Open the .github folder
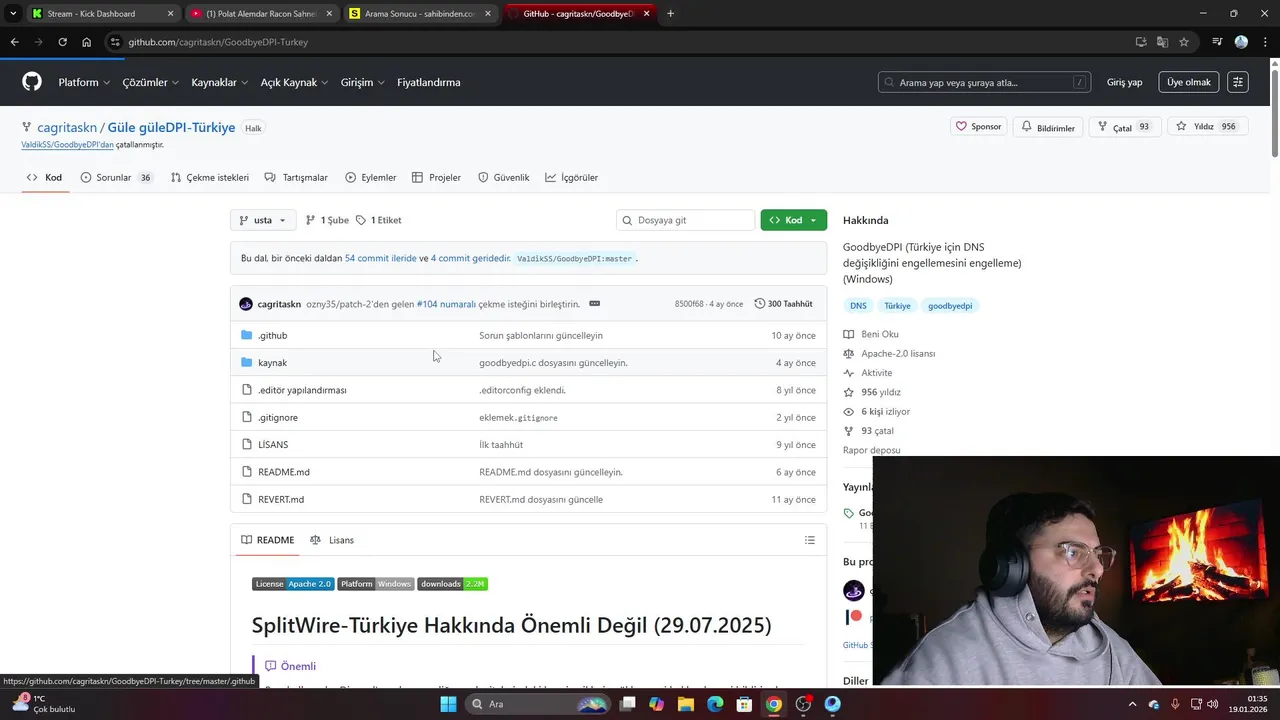The image size is (1280, 720). [x=272, y=335]
